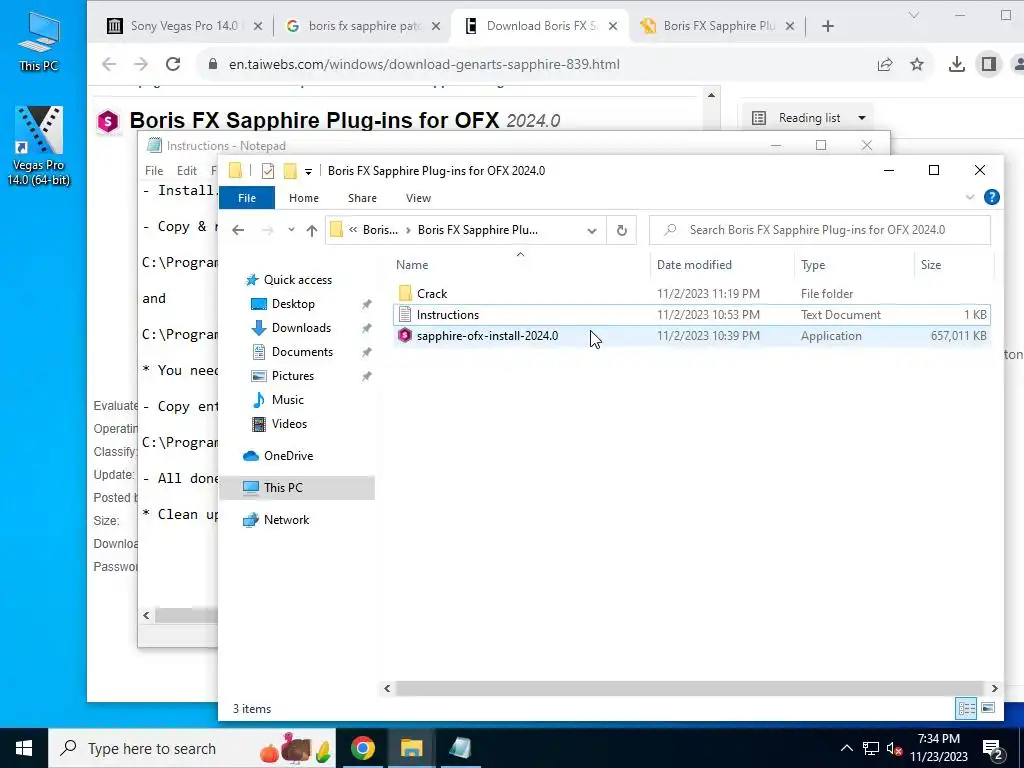The image size is (1024, 768).
Task: Open the notification center icon
Action: [x=993, y=749]
